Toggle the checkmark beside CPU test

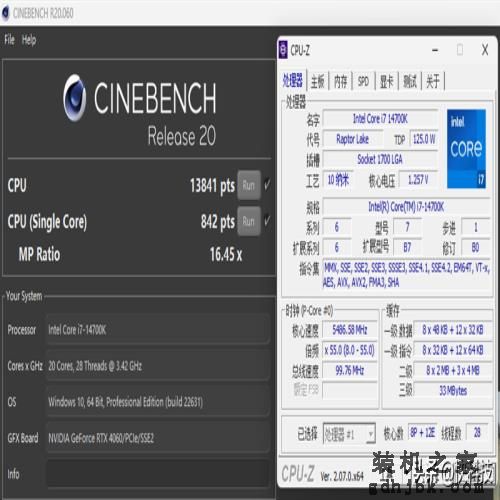click(267, 184)
